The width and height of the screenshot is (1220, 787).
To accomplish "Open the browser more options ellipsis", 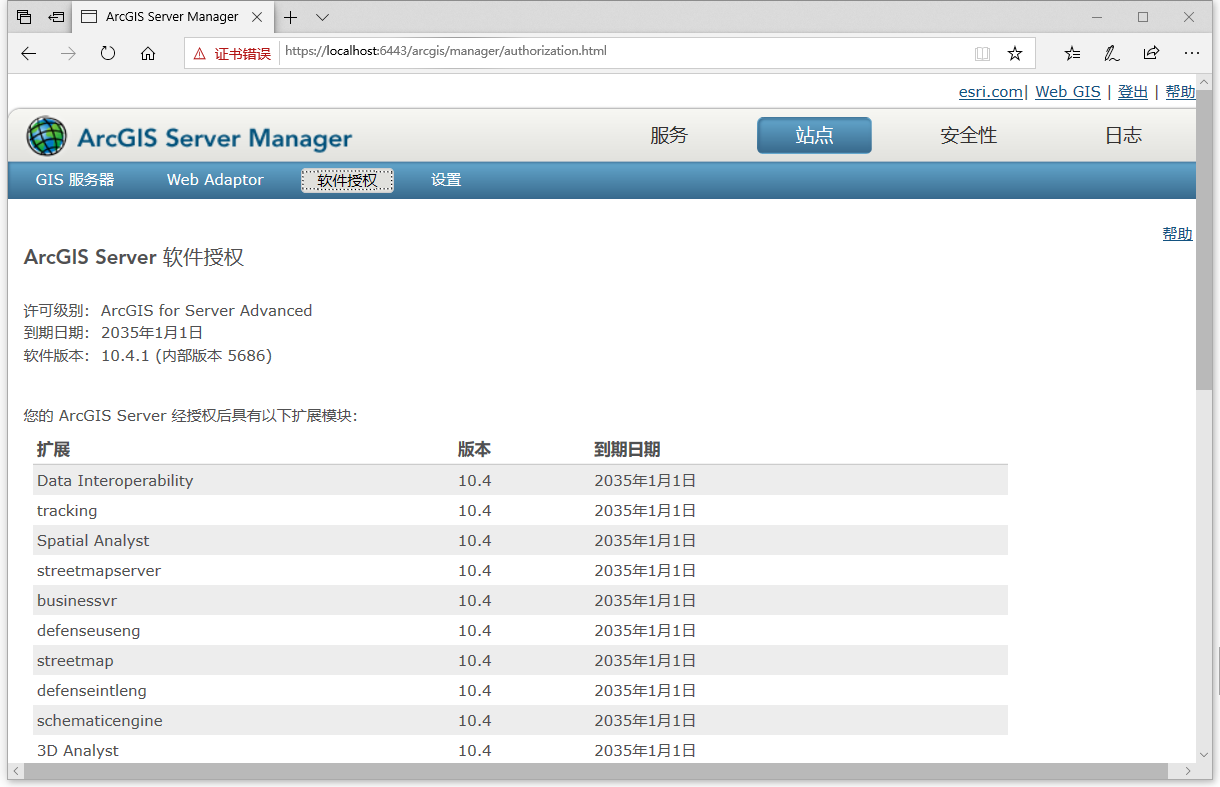I will [1192, 53].
